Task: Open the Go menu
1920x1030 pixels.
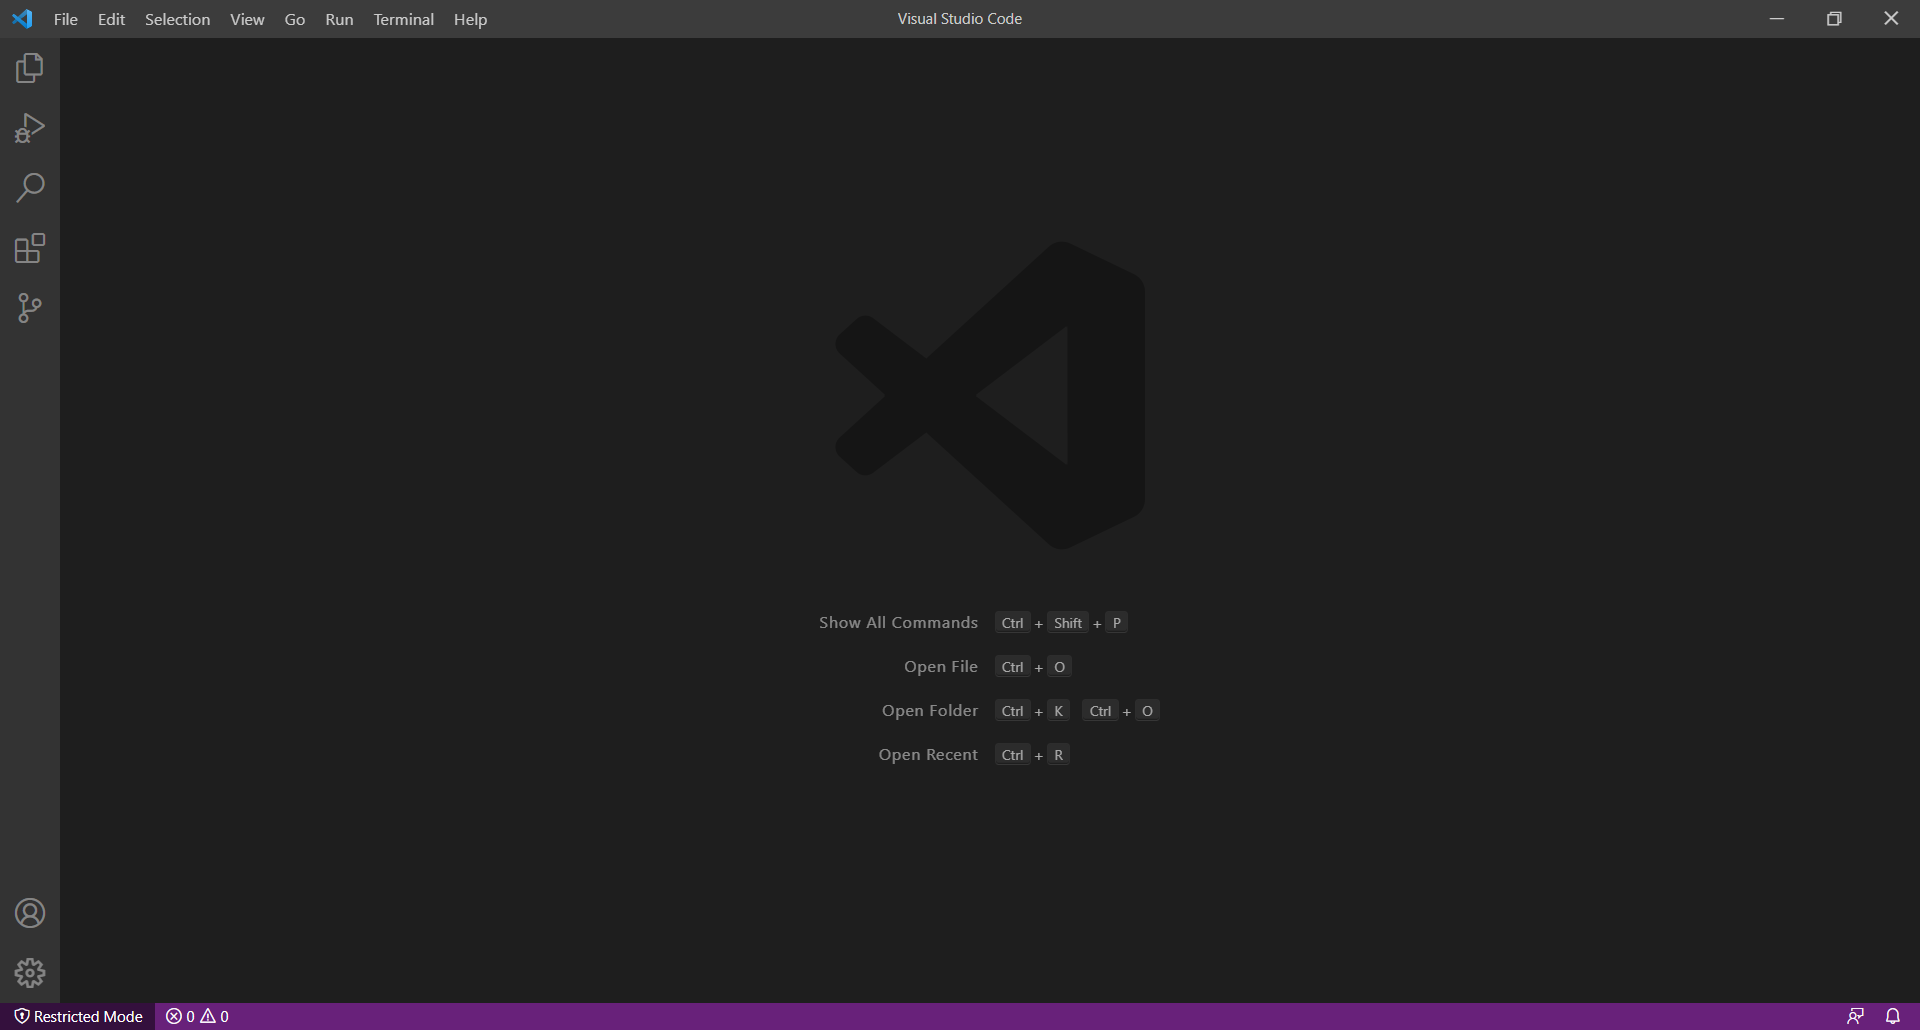Action: [x=295, y=19]
